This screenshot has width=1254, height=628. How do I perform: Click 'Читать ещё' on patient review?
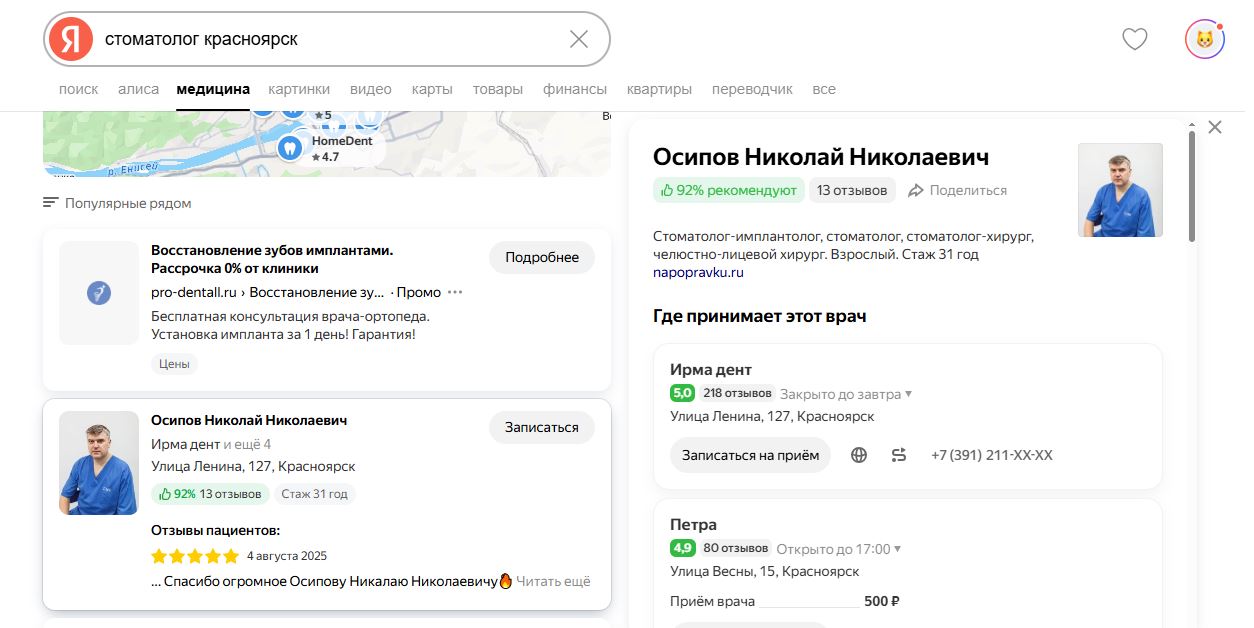point(553,581)
